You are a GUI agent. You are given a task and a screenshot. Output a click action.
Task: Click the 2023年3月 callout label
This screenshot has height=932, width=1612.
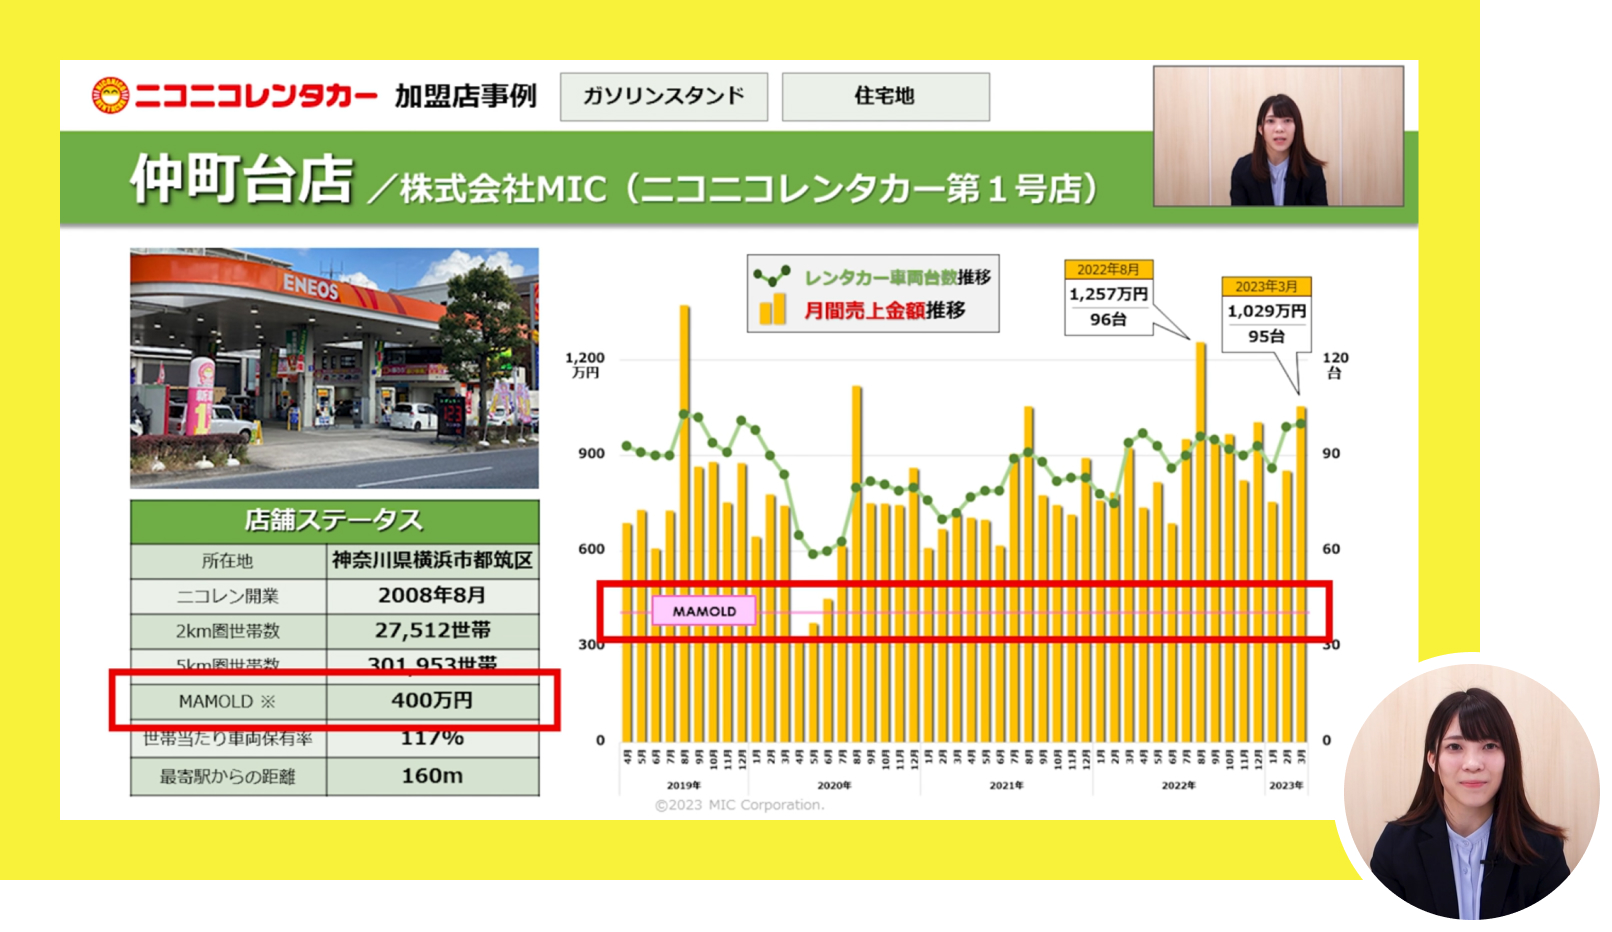1266,286
